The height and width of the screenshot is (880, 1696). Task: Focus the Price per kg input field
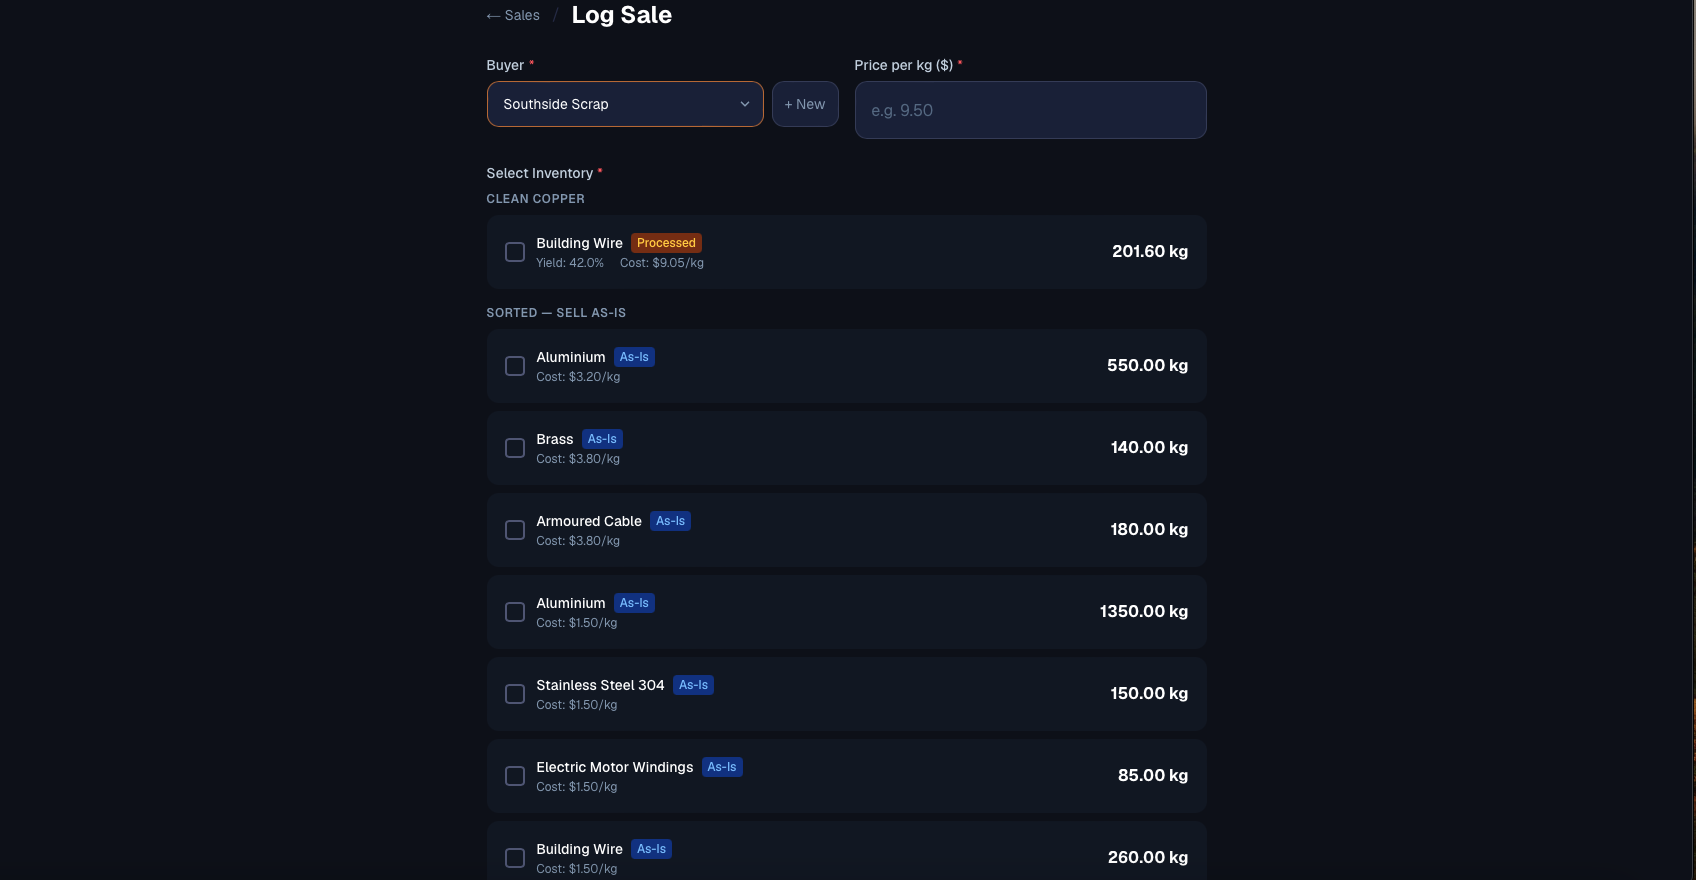[x=1030, y=110]
